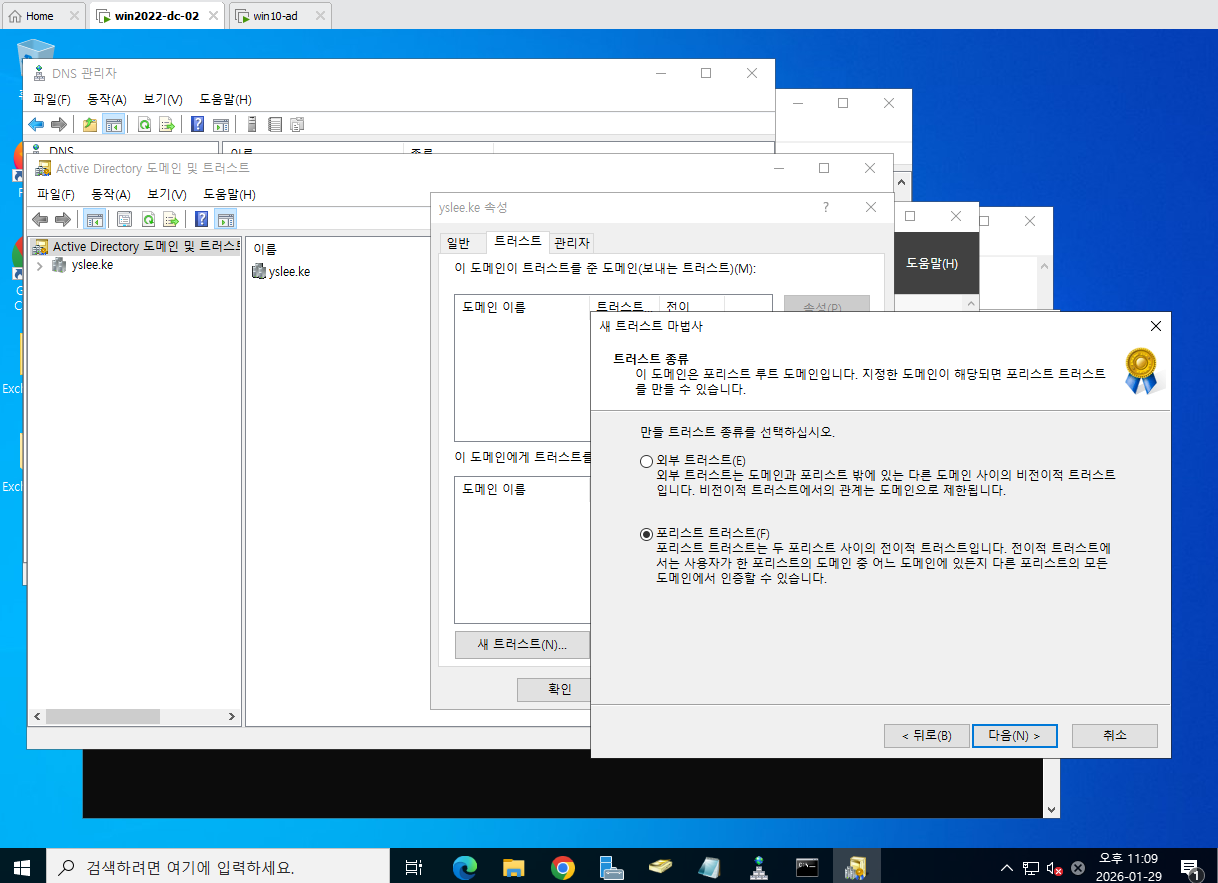
Task: Click the network icon in system tray
Action: tap(1031, 867)
